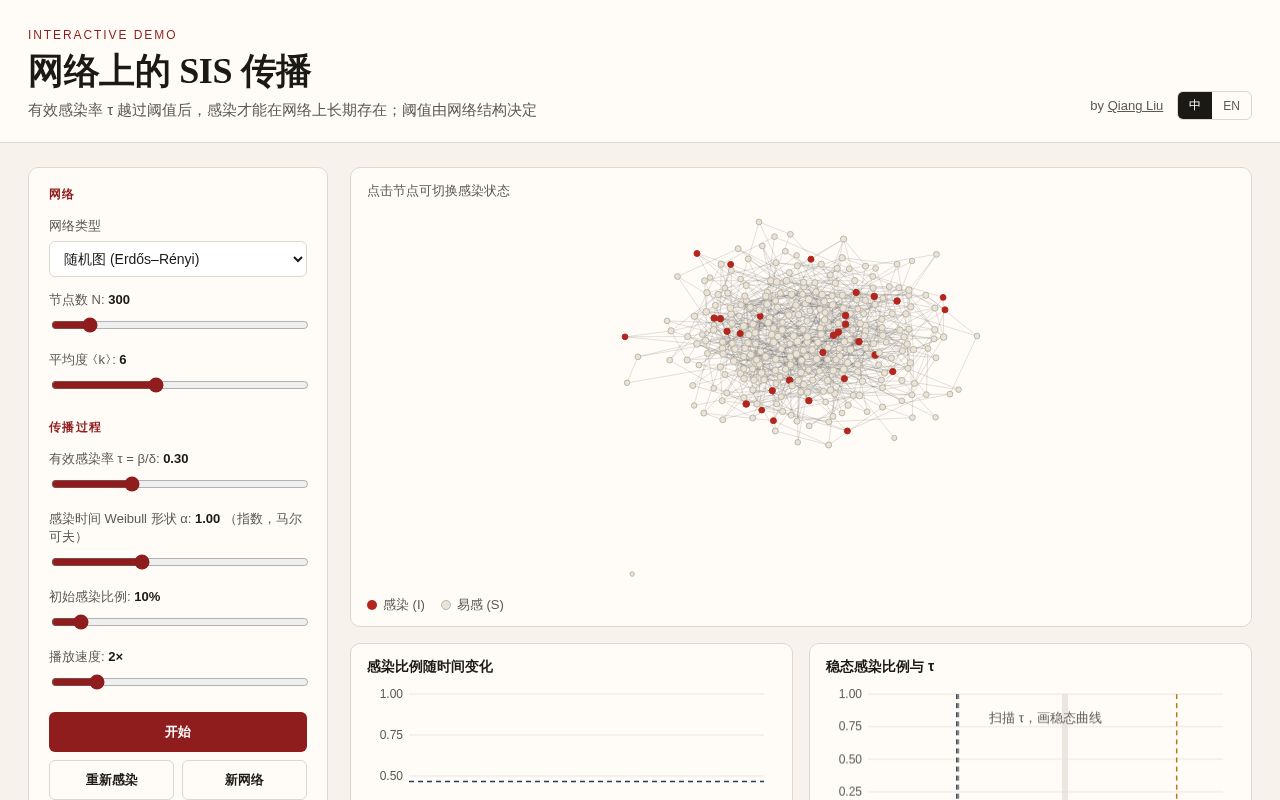Click the 扫描 τ，画稳态曲线 chart hint
The width and height of the screenshot is (1280, 800).
pos(1045,718)
